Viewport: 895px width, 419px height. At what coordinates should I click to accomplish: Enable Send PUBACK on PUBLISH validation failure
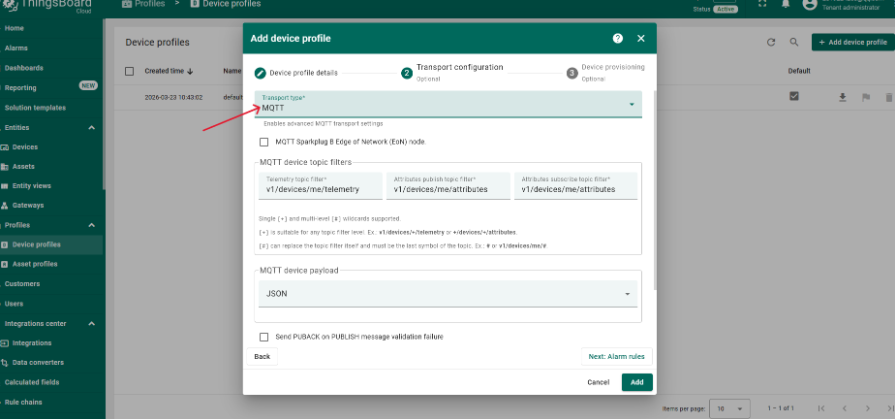point(264,337)
